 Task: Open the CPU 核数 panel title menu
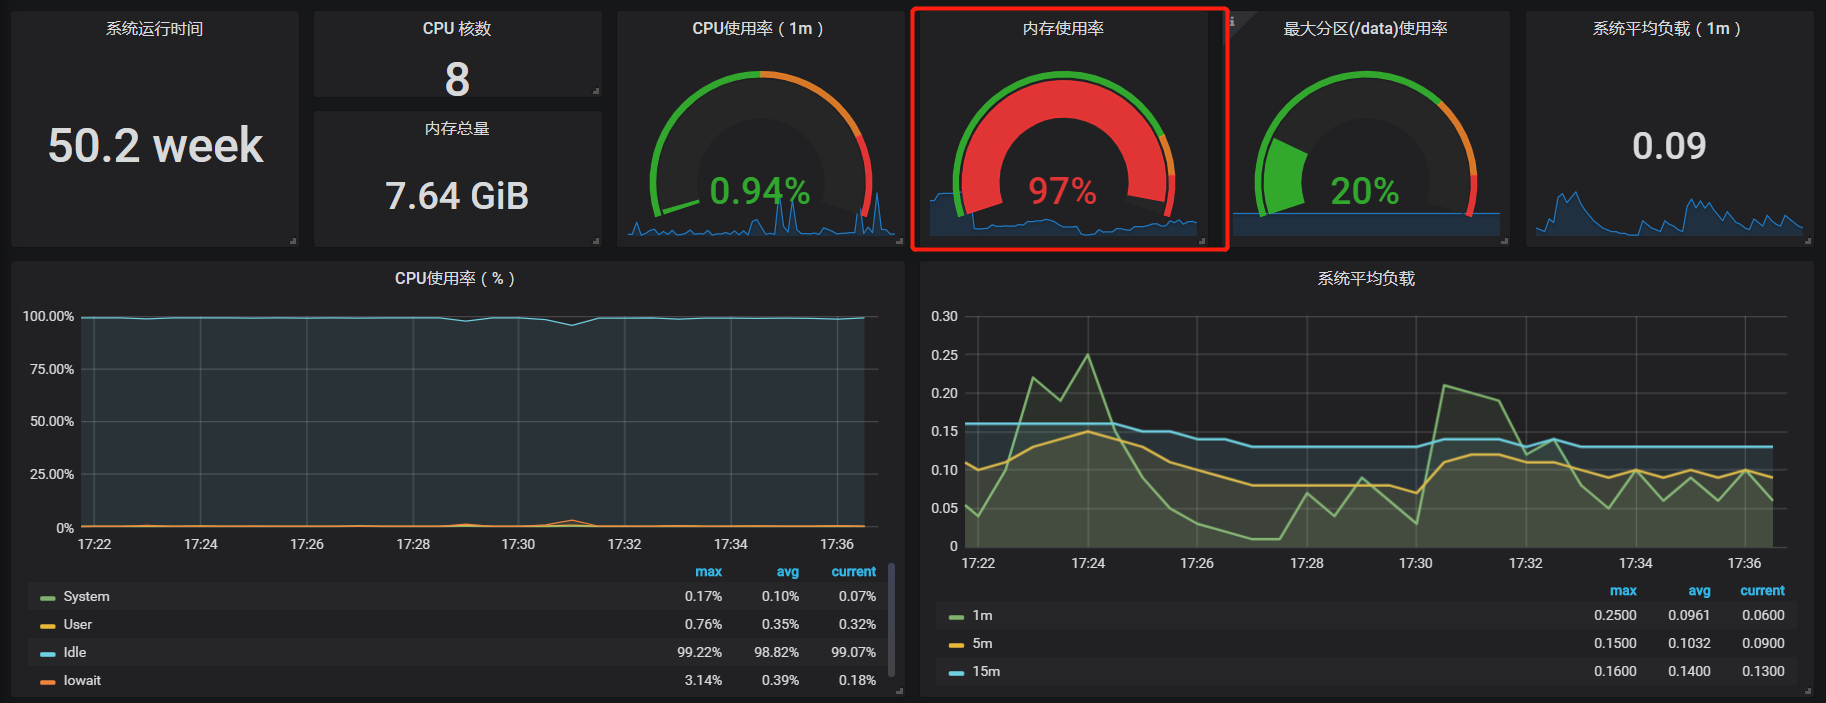[457, 29]
